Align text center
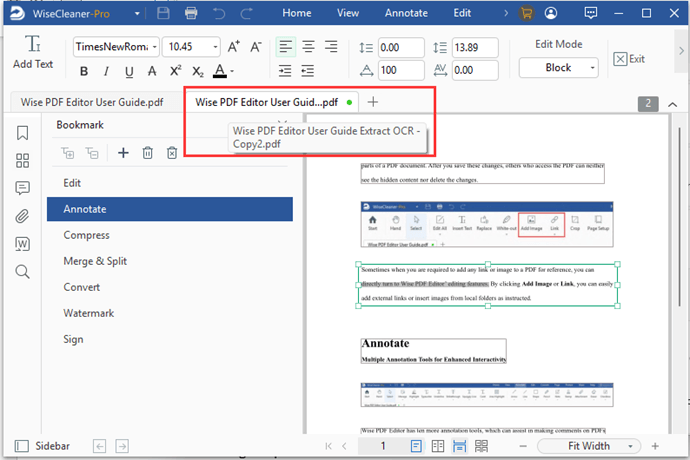Image resolution: width=690 pixels, height=460 pixels. [x=308, y=47]
